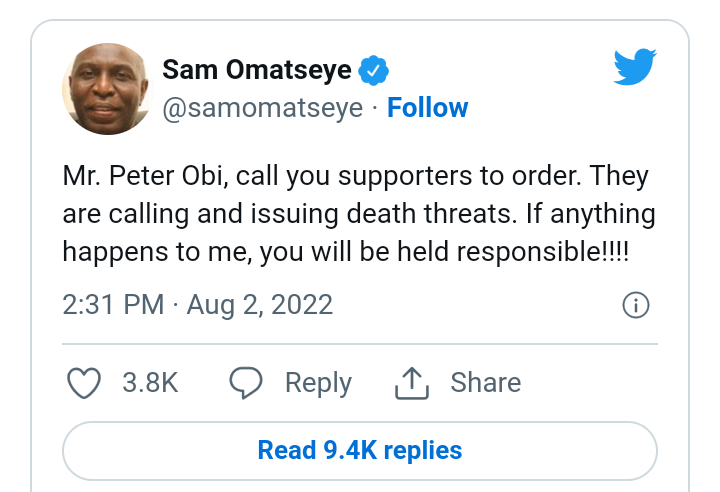Open the Sam Omatseye display name

click(257, 70)
